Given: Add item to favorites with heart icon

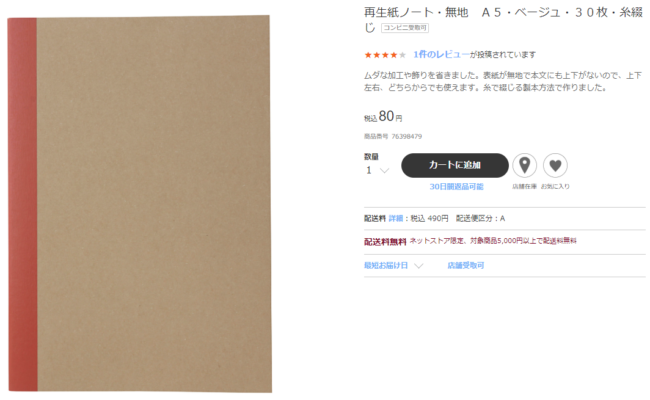Looking at the screenshot, I should (x=555, y=165).
